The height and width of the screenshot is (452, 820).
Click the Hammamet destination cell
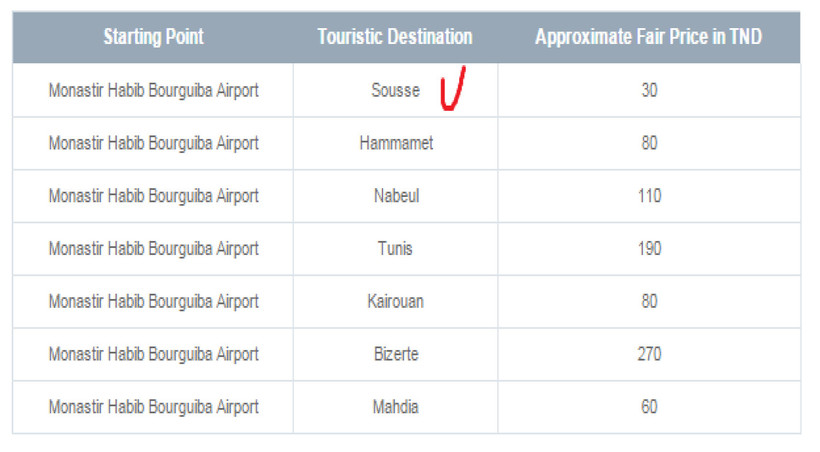point(396,143)
